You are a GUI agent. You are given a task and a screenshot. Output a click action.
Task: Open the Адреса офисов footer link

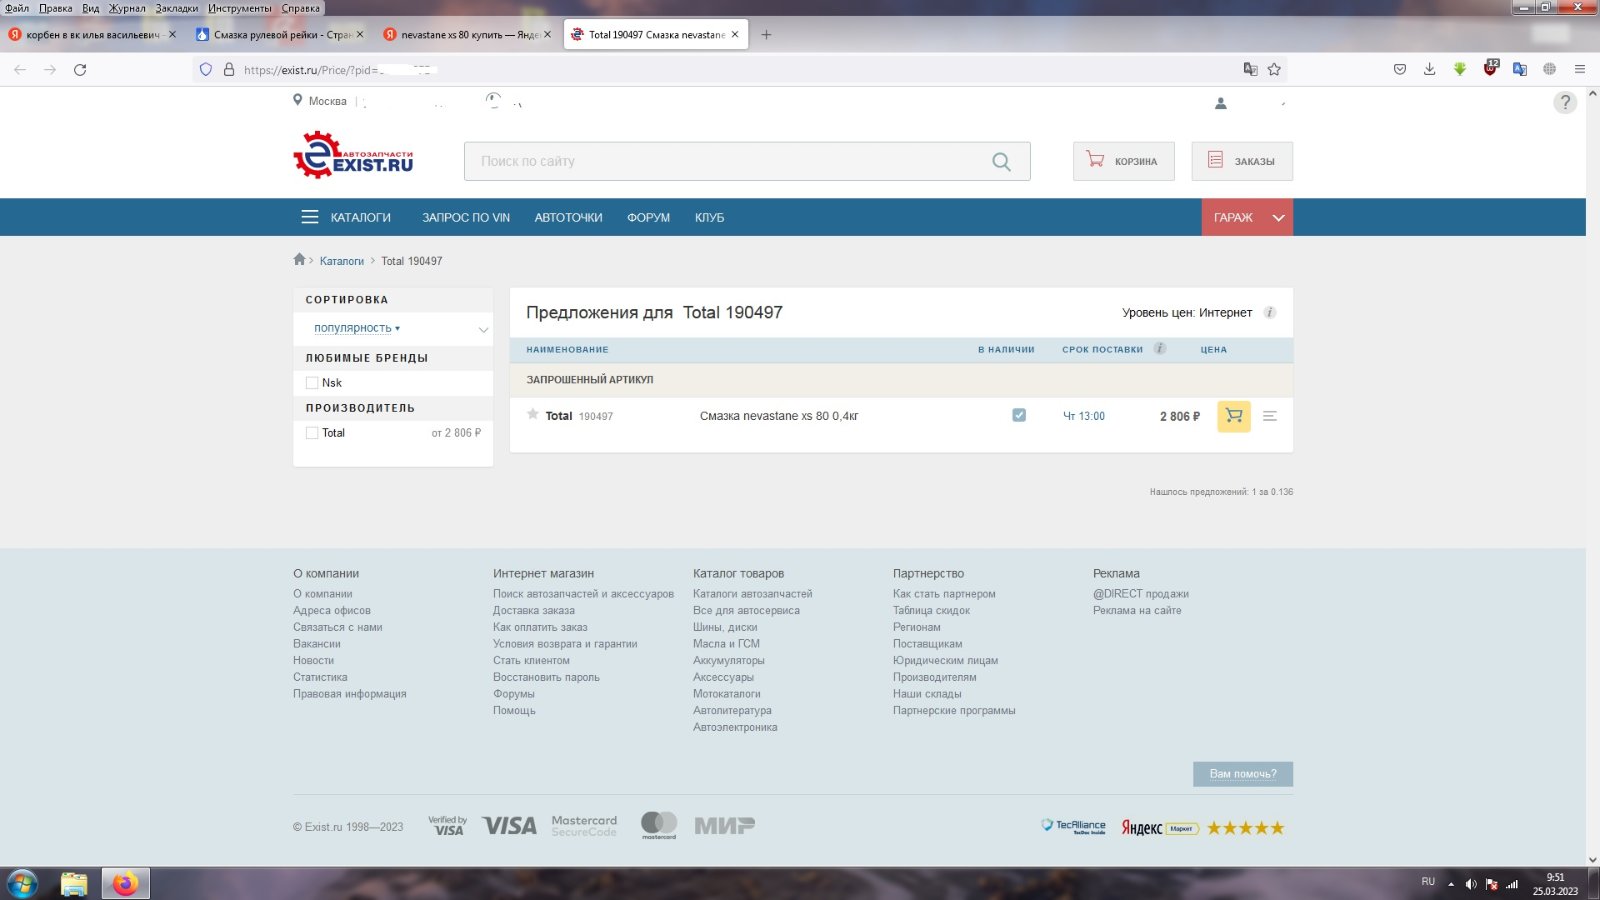tap(332, 610)
